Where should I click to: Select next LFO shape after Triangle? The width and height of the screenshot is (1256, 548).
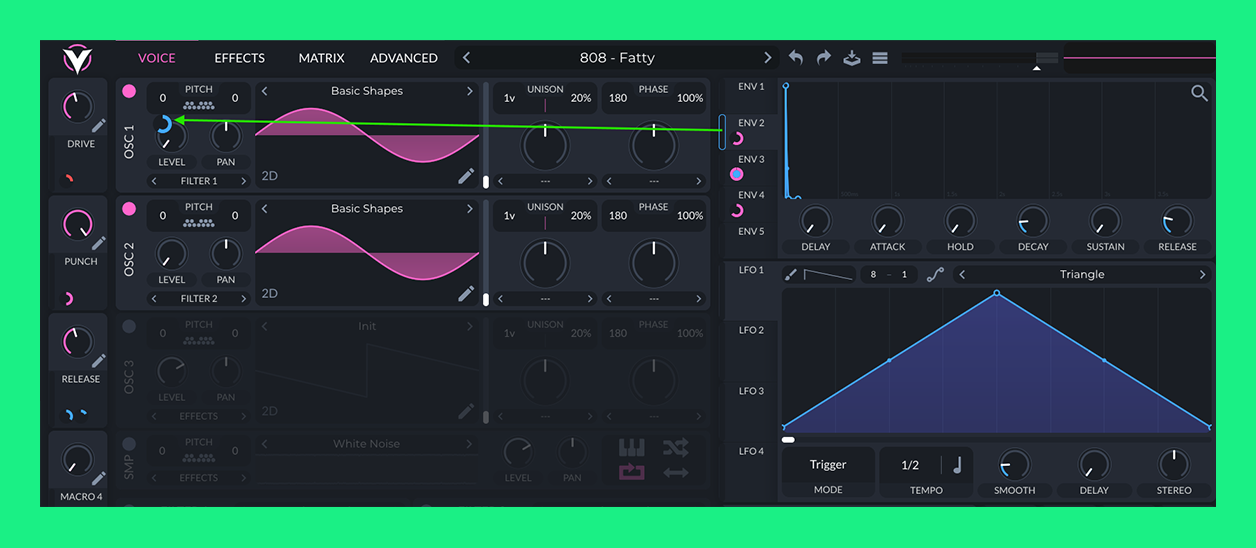point(1202,275)
